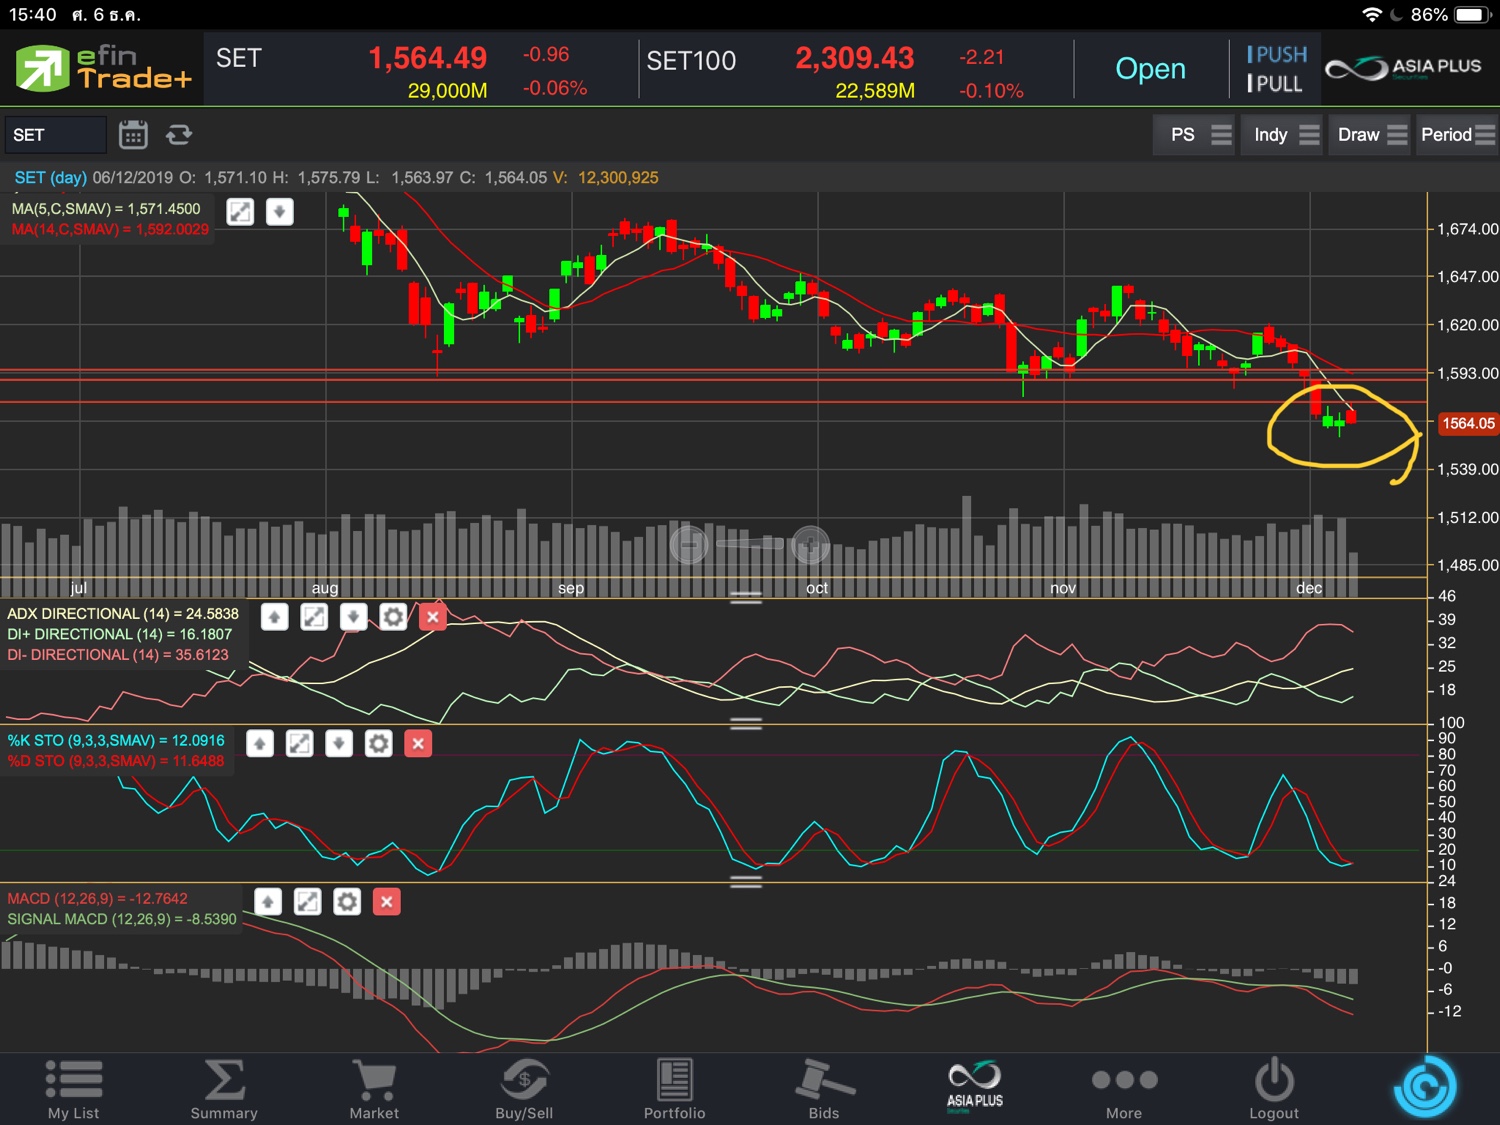Remove the MACD indicator
1500x1125 pixels.
[x=386, y=902]
